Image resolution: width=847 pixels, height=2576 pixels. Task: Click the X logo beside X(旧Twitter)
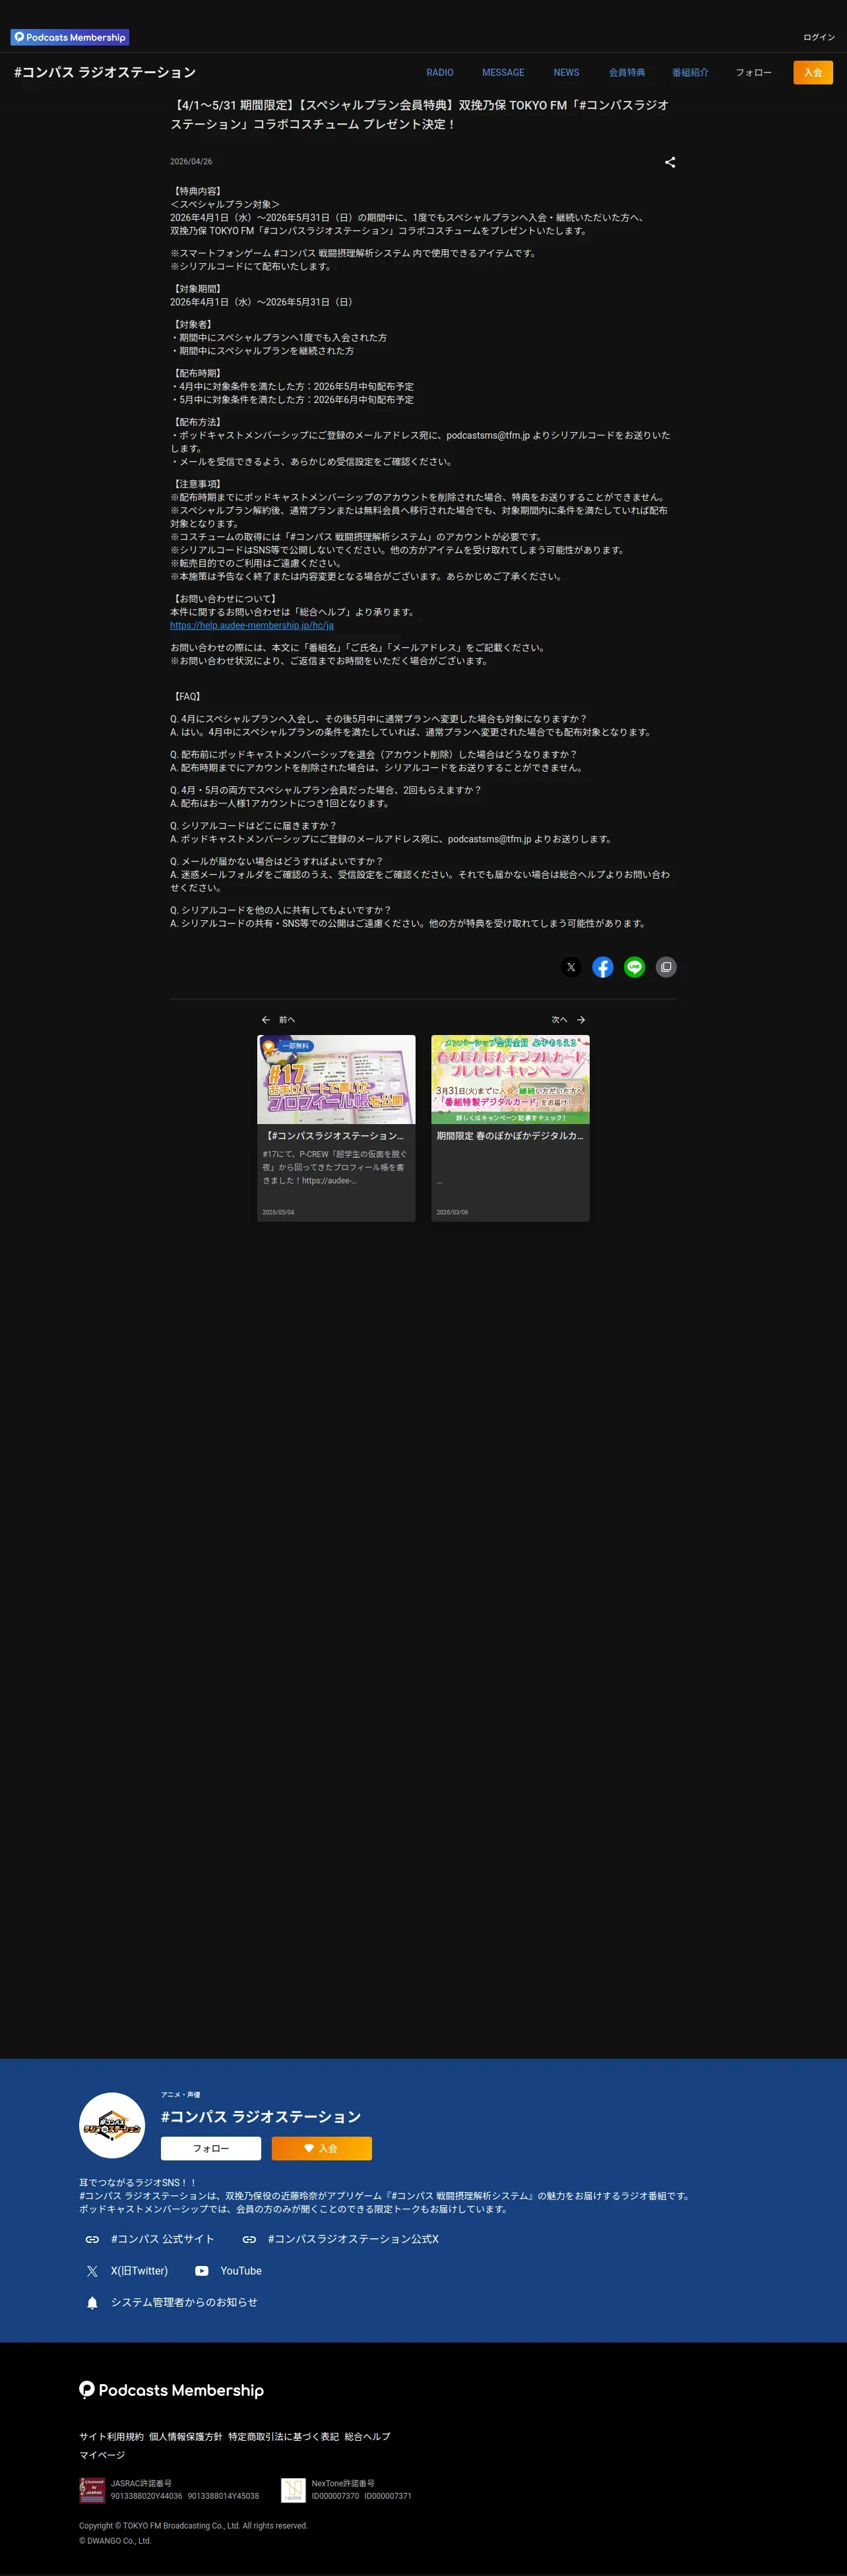[92, 2271]
